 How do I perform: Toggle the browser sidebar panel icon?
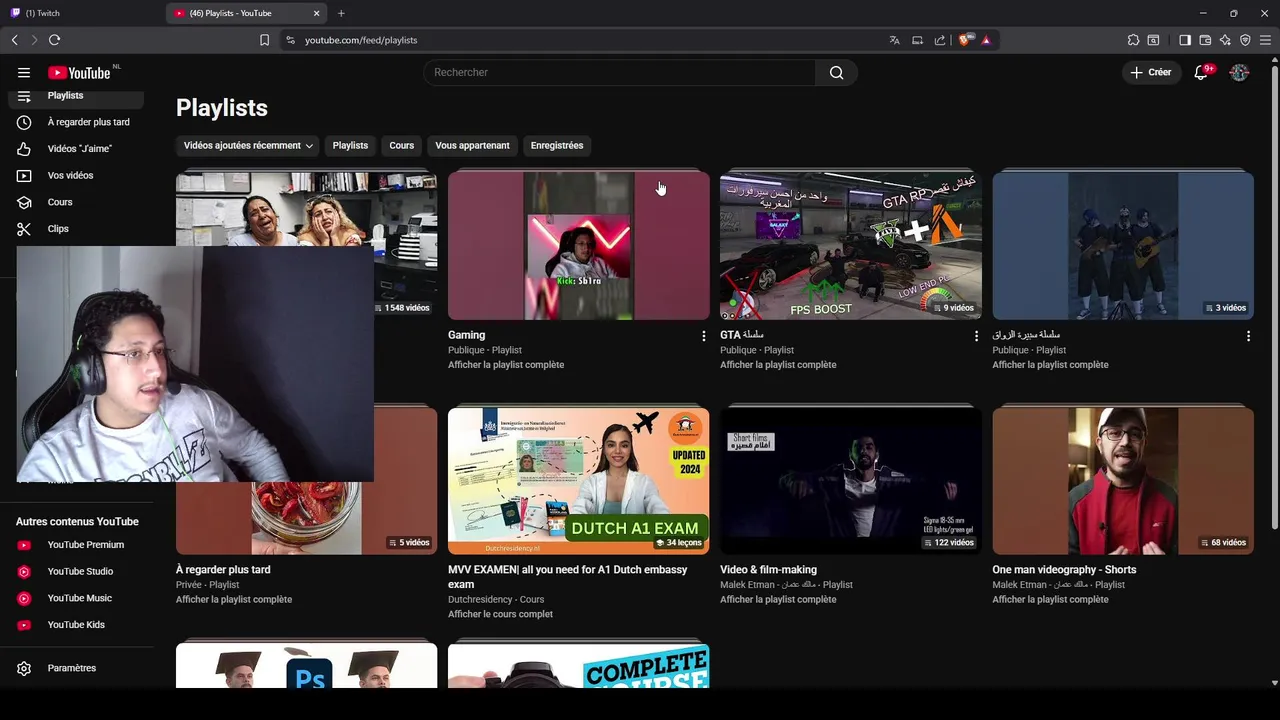(1185, 40)
